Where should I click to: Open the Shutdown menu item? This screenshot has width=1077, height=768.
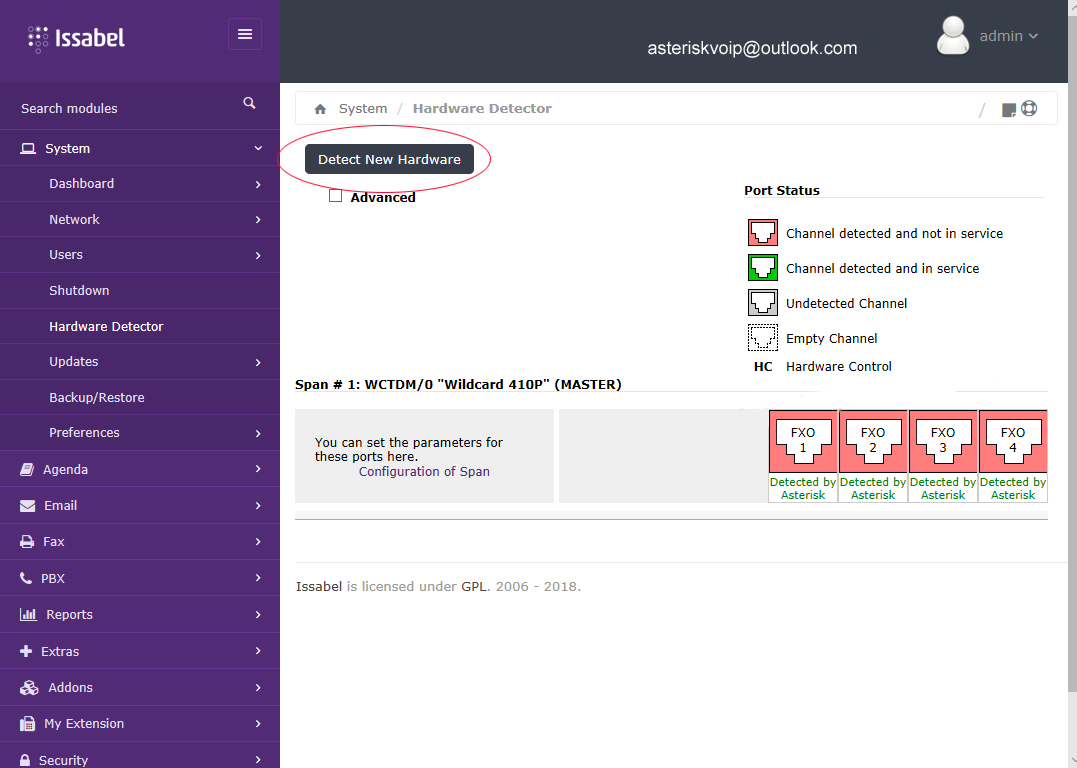[x=79, y=290]
